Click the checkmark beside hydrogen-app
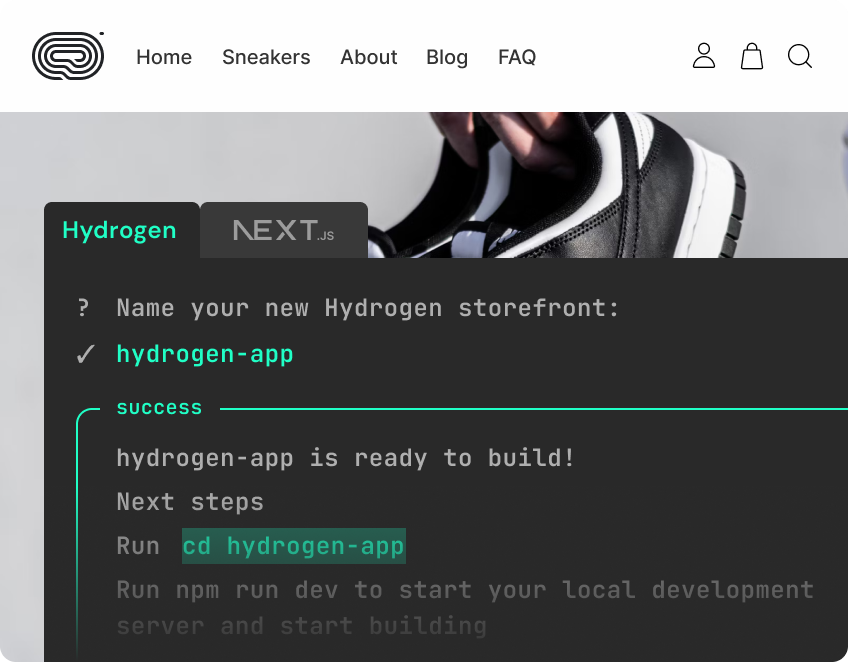 click(x=86, y=354)
